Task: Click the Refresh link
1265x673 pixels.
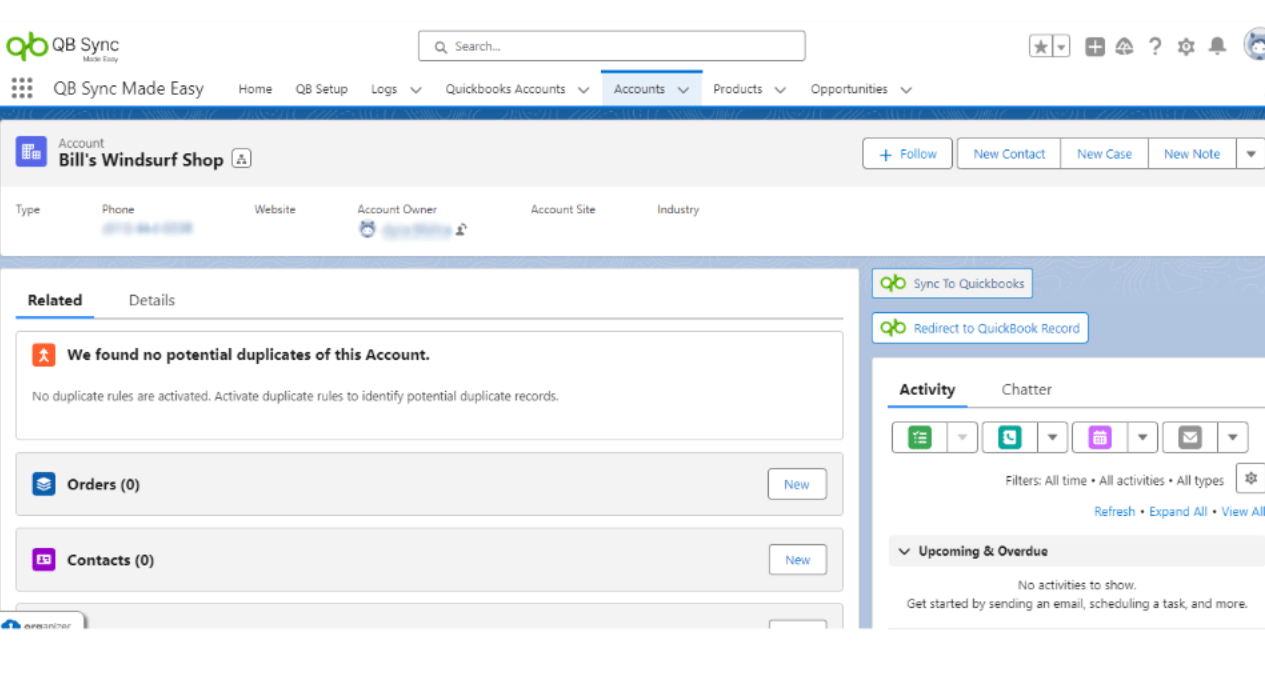Action: click(x=1114, y=511)
